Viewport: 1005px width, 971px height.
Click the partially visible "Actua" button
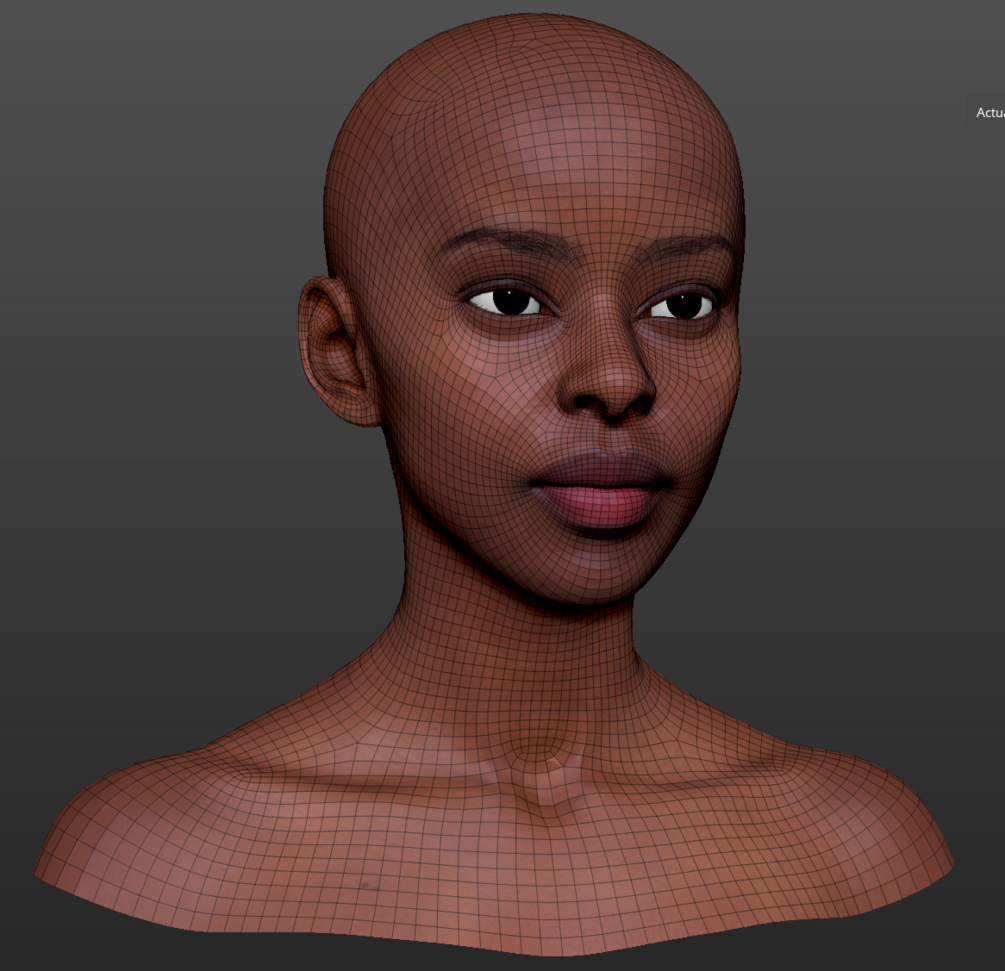987,113
